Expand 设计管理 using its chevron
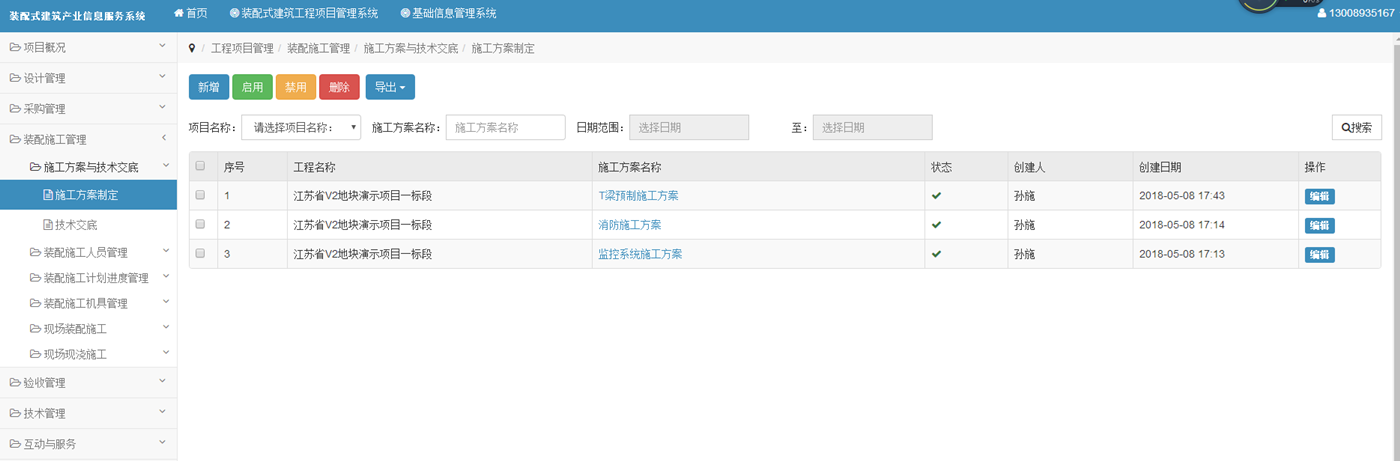 click(163, 77)
